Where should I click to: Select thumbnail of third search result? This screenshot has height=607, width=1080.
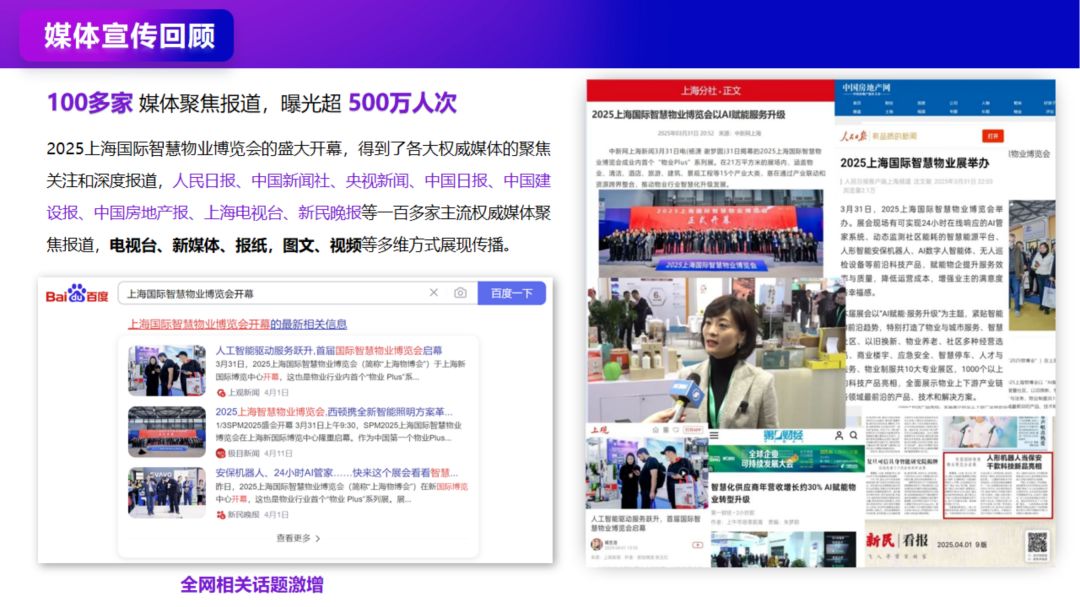pos(167,493)
